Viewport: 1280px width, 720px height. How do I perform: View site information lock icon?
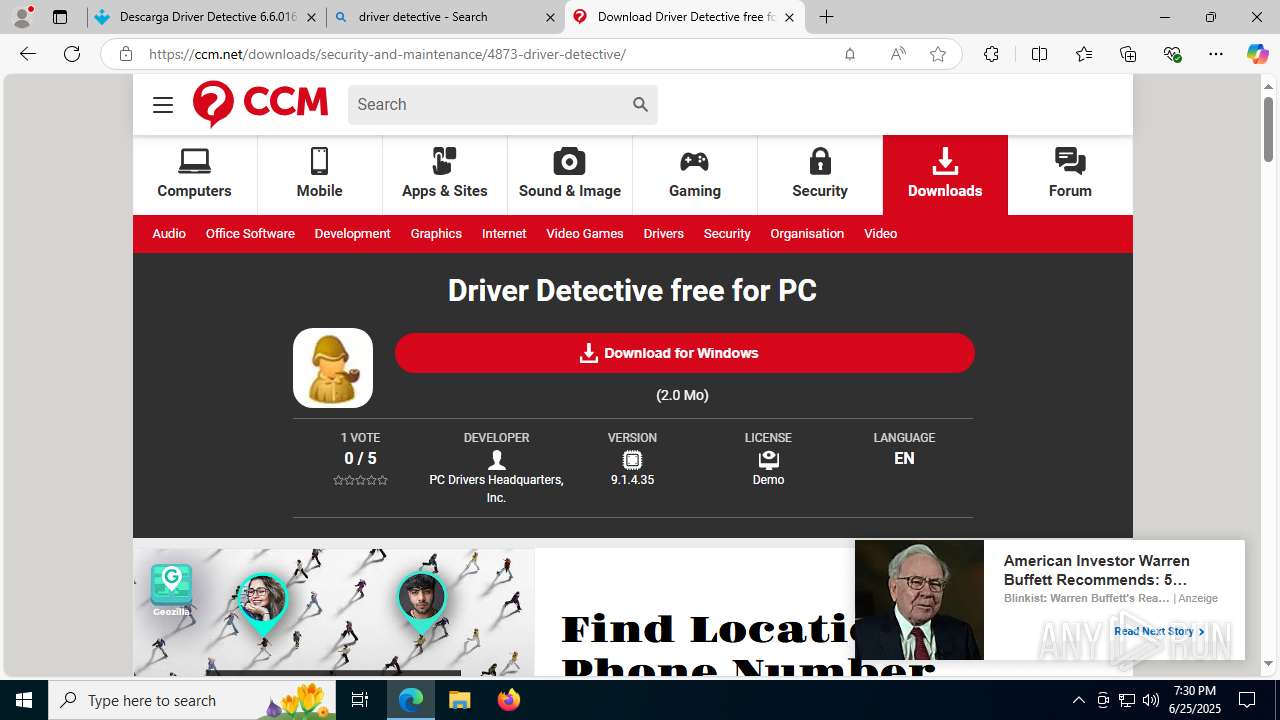(125, 54)
